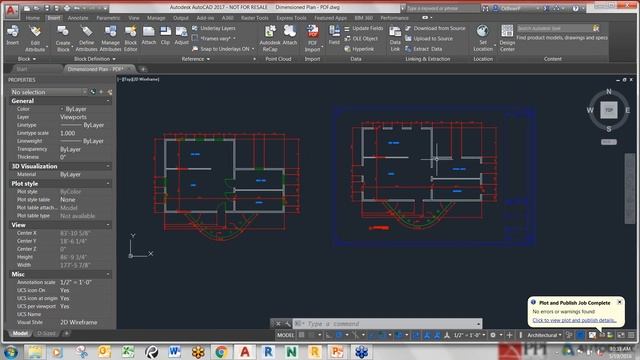Viewport: 640px width, 360px height.
Task: Open the Define Attributes tool
Action: coord(86,38)
